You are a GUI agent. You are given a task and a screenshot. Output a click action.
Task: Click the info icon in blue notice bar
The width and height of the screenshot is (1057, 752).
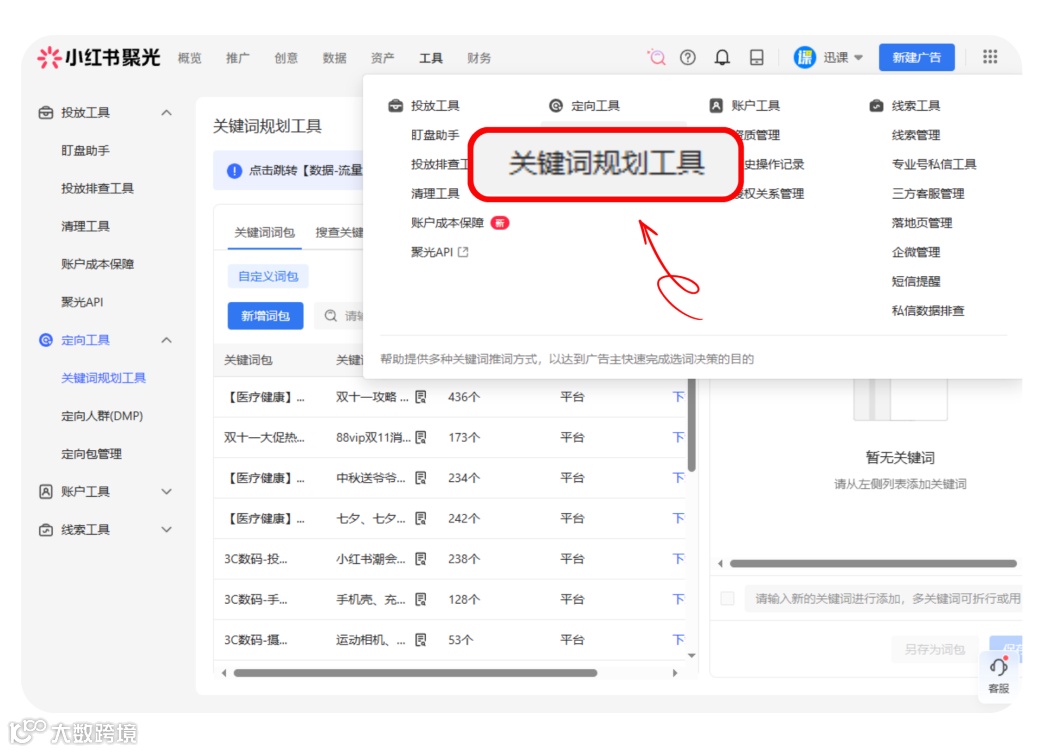point(234,170)
